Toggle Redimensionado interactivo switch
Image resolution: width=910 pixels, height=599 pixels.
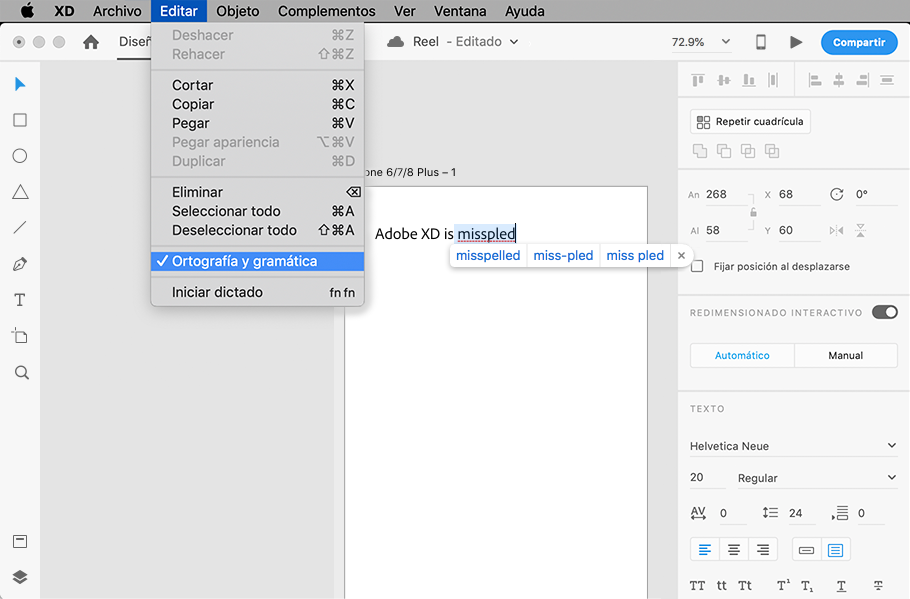click(884, 312)
